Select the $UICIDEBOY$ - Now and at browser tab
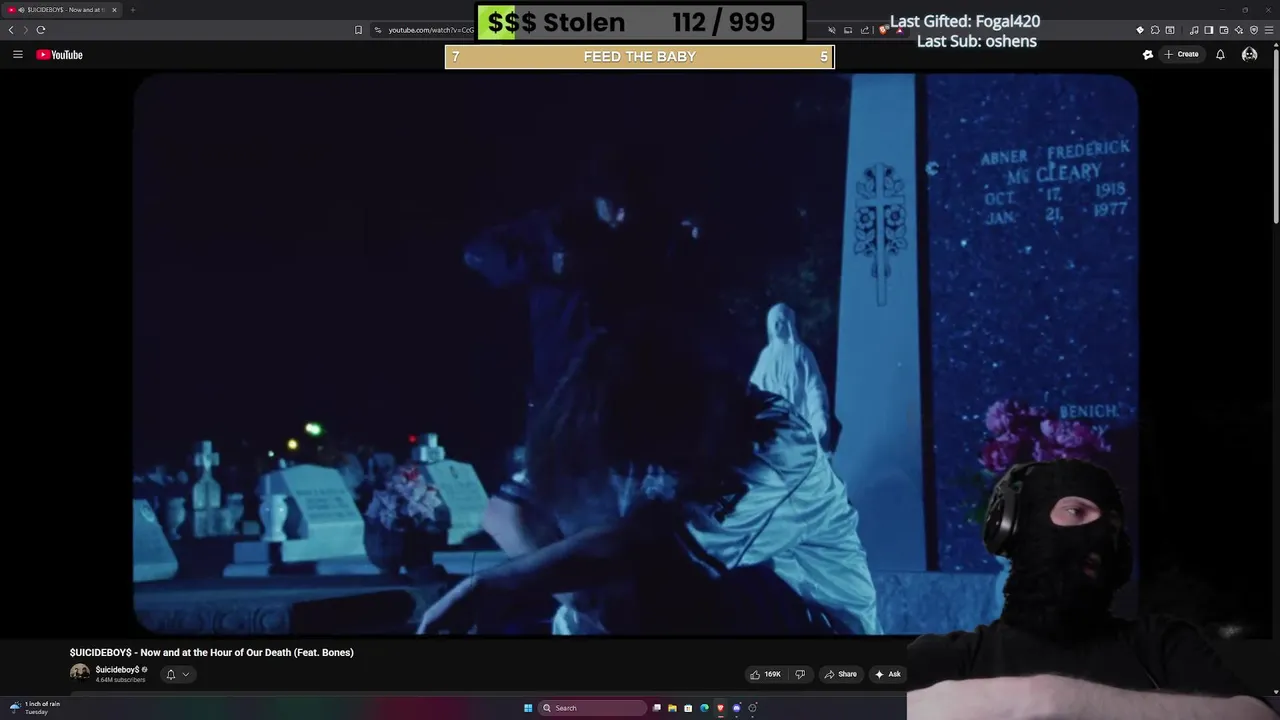Viewport: 1280px width, 720px height. (60, 10)
